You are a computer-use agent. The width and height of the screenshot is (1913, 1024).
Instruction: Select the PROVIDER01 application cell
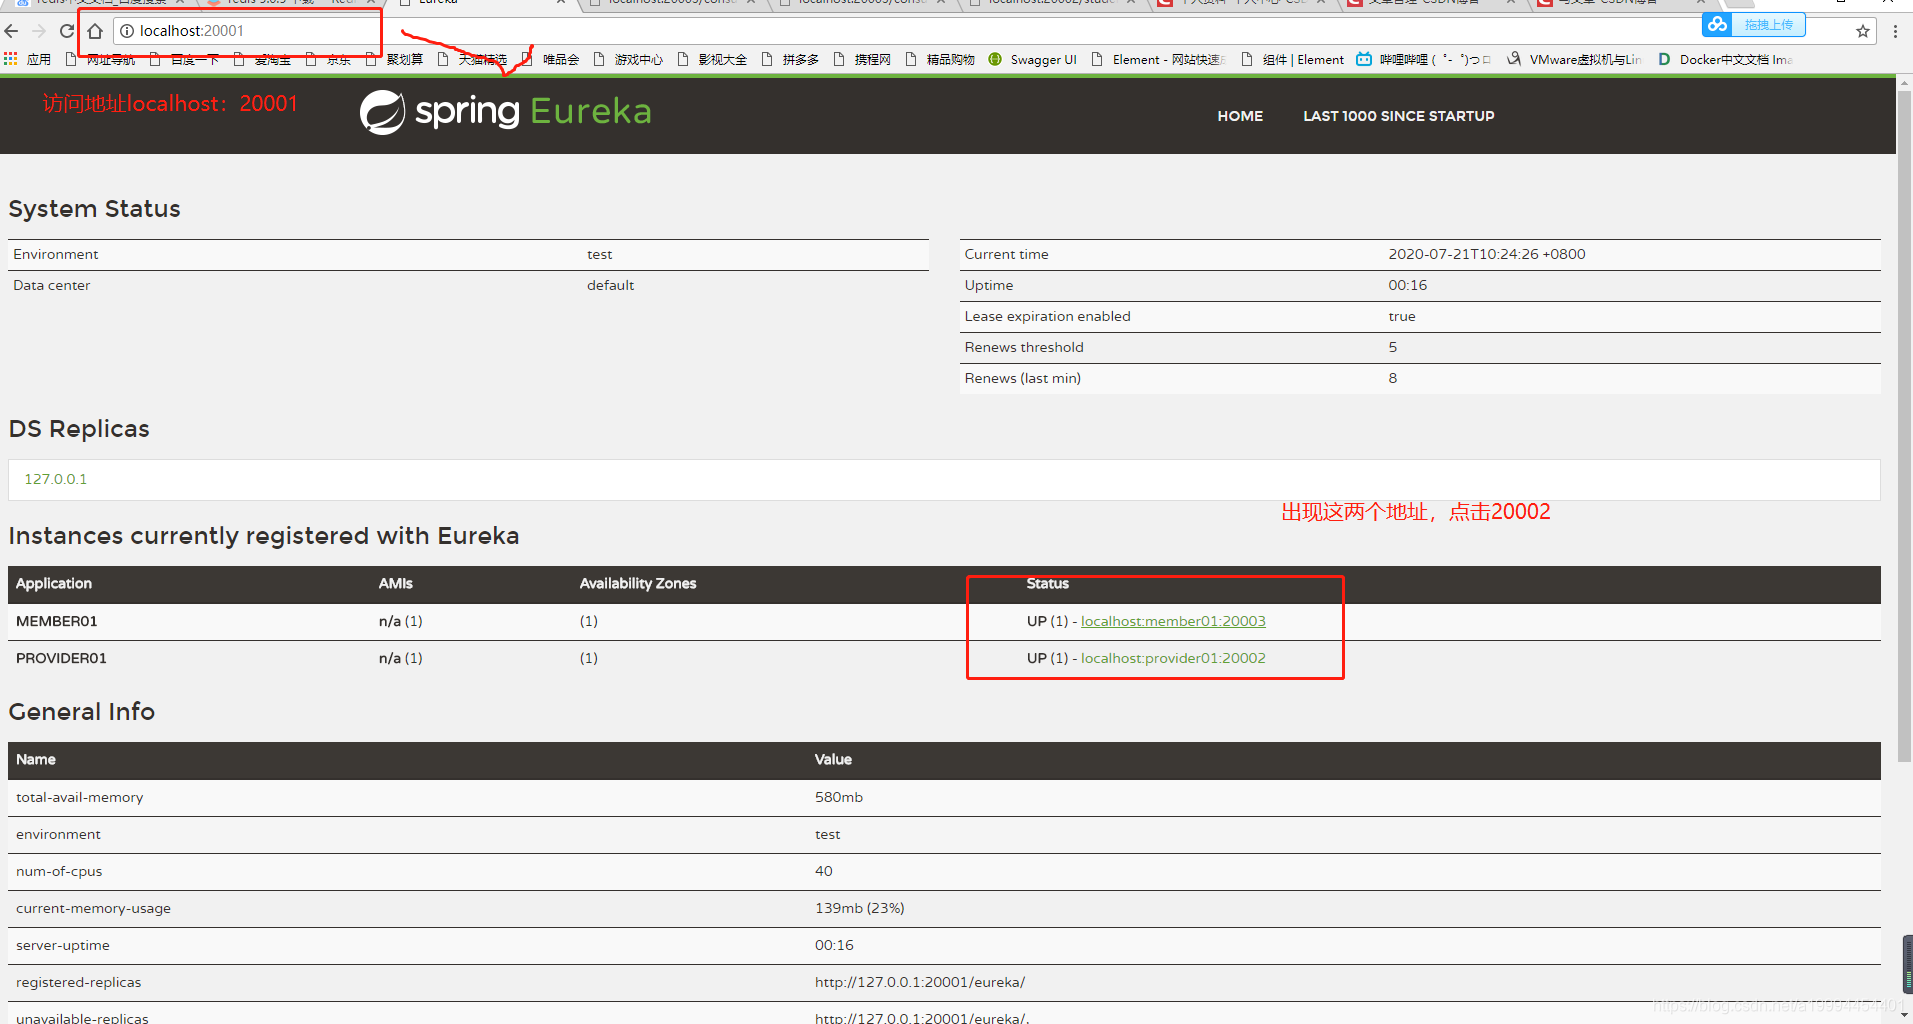coord(61,658)
